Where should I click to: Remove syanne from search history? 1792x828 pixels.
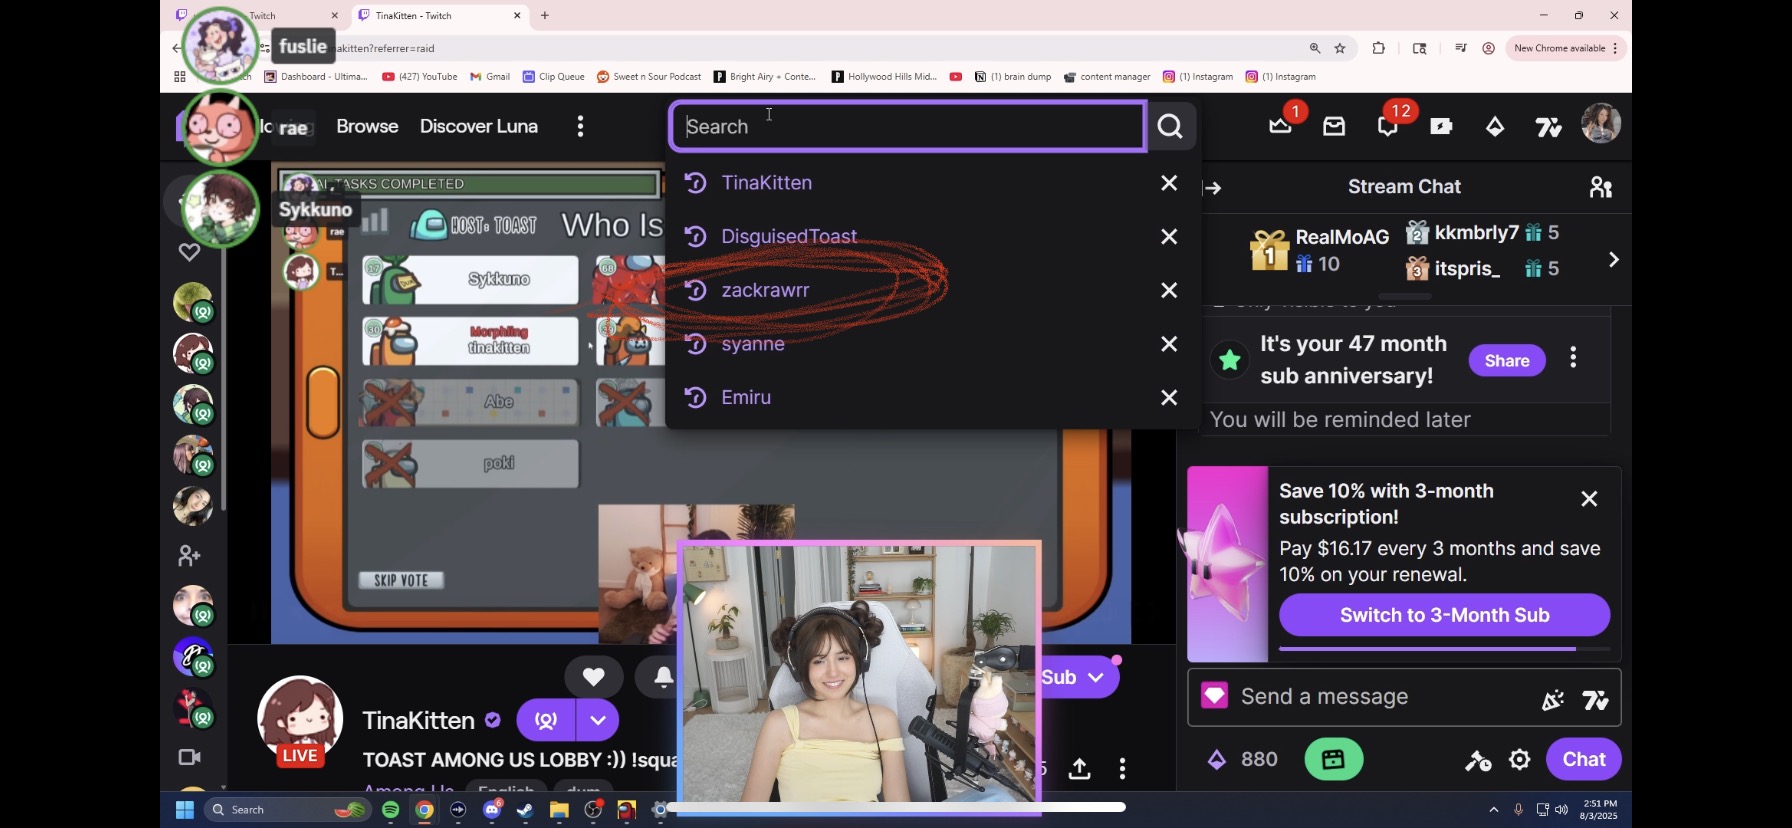click(x=1169, y=344)
